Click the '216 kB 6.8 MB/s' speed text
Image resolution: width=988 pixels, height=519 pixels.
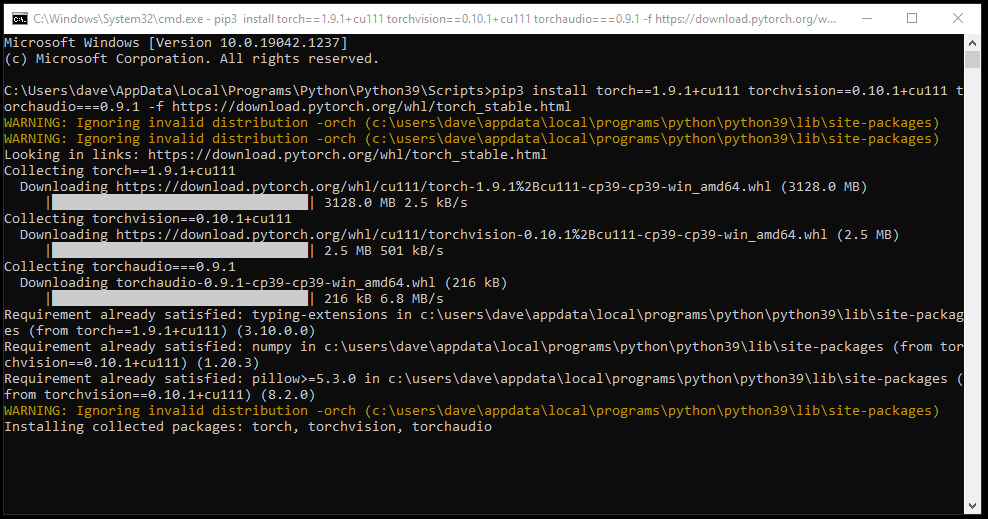384,299
